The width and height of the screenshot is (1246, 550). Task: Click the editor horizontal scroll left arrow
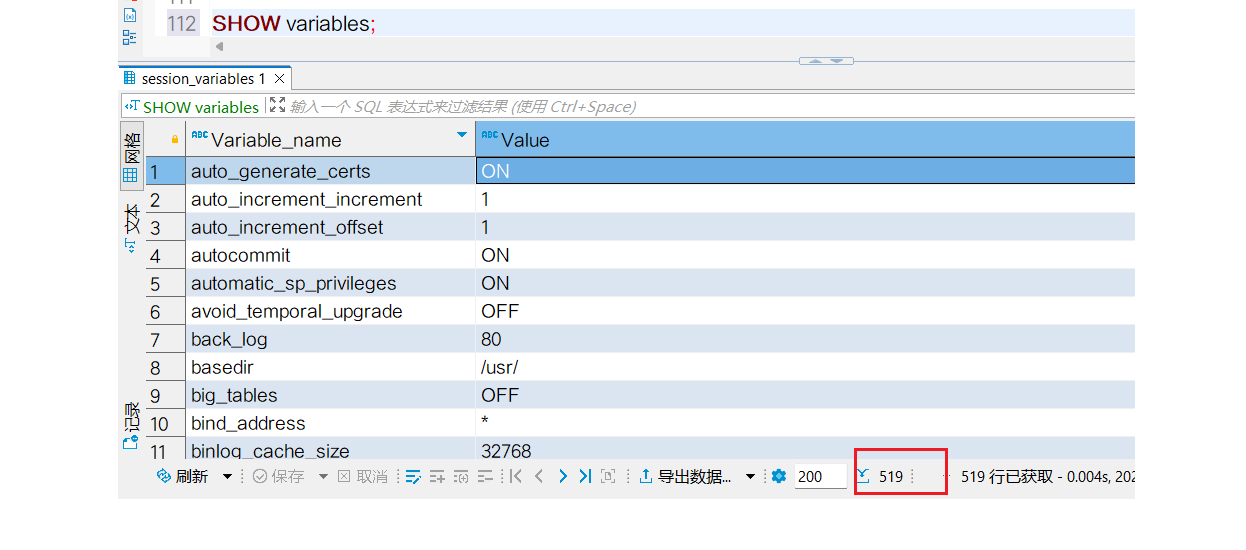click(219, 47)
